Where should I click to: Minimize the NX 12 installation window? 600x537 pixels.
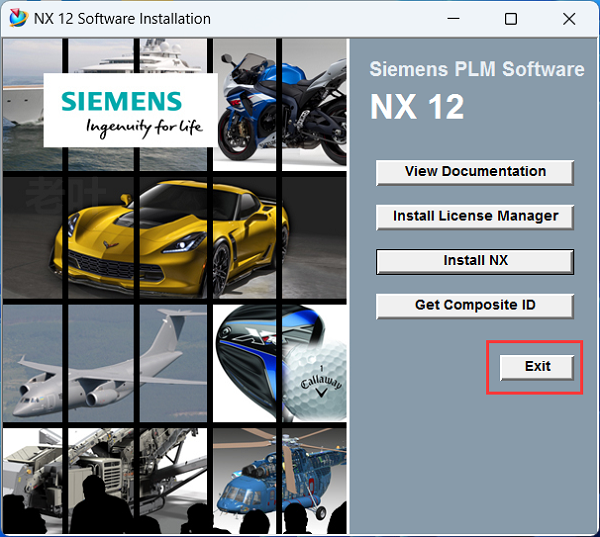pyautogui.click(x=454, y=19)
